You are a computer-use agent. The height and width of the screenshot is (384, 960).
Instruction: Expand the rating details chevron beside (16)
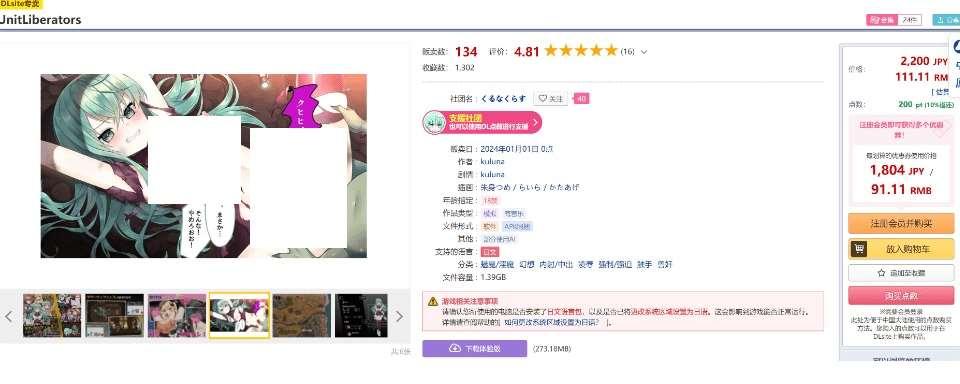tap(643, 52)
